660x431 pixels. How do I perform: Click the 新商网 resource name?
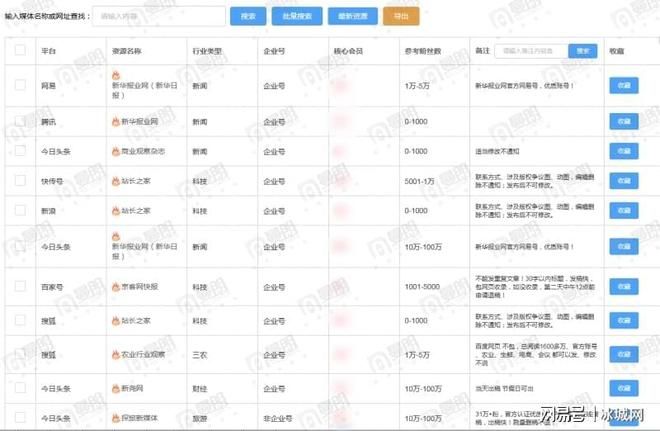coord(132,388)
